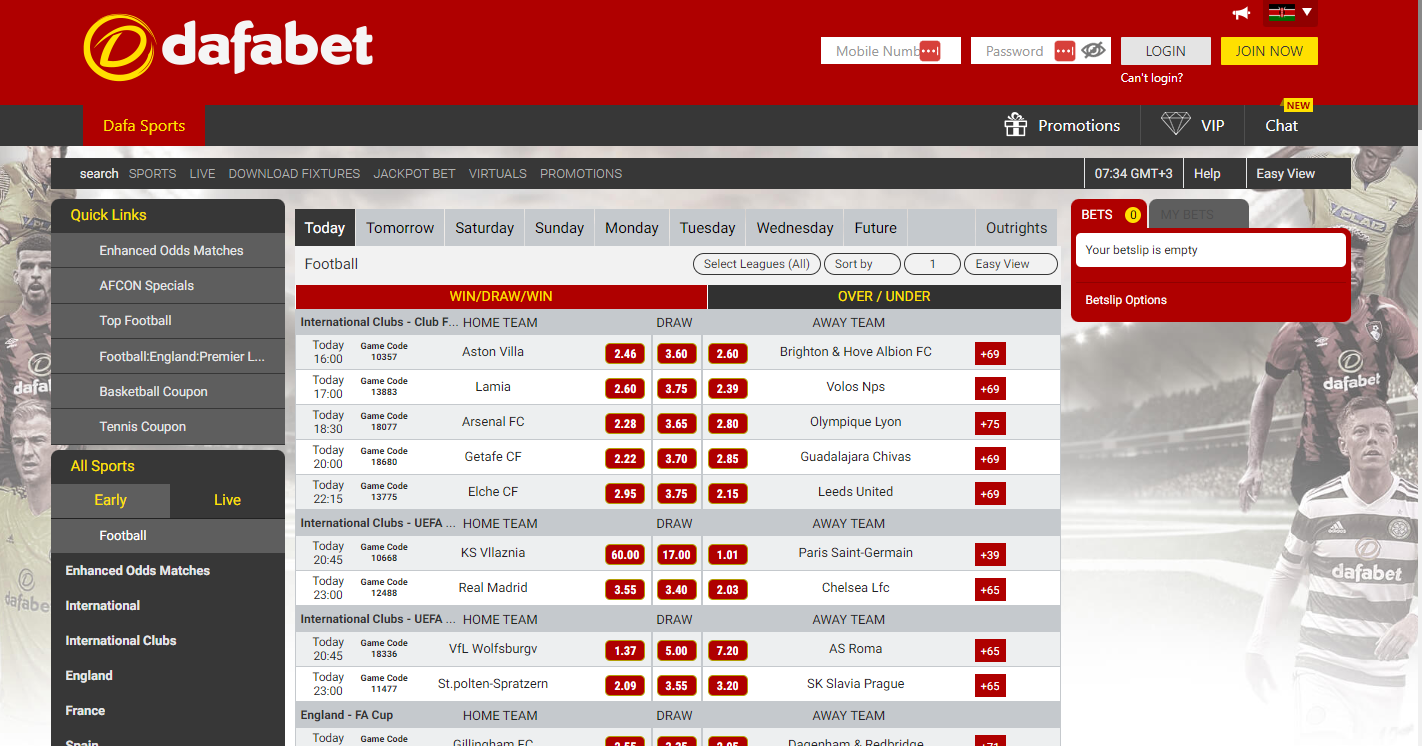1422x746 pixels.
Task: Click the Mobile Number input field
Action: tap(891, 51)
